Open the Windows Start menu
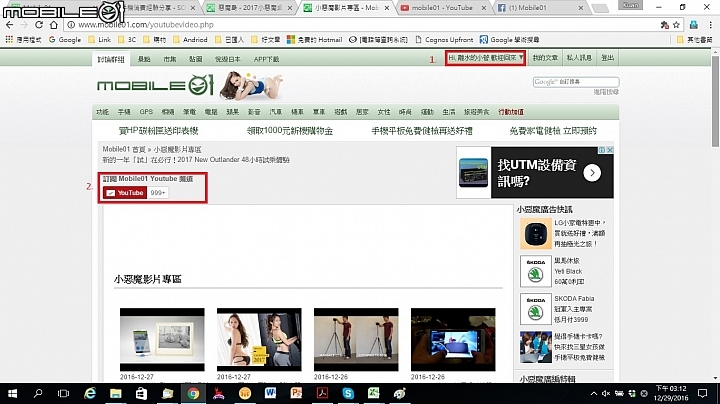 [x=12, y=393]
